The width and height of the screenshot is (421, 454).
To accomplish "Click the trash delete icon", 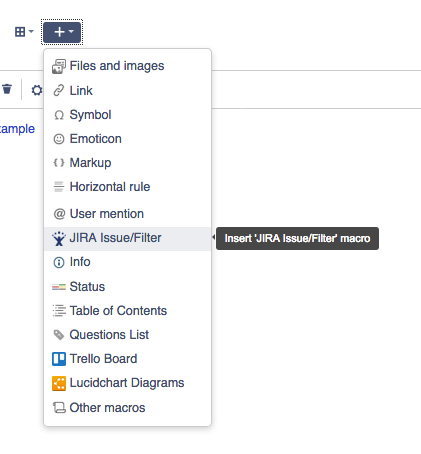I will (7, 89).
